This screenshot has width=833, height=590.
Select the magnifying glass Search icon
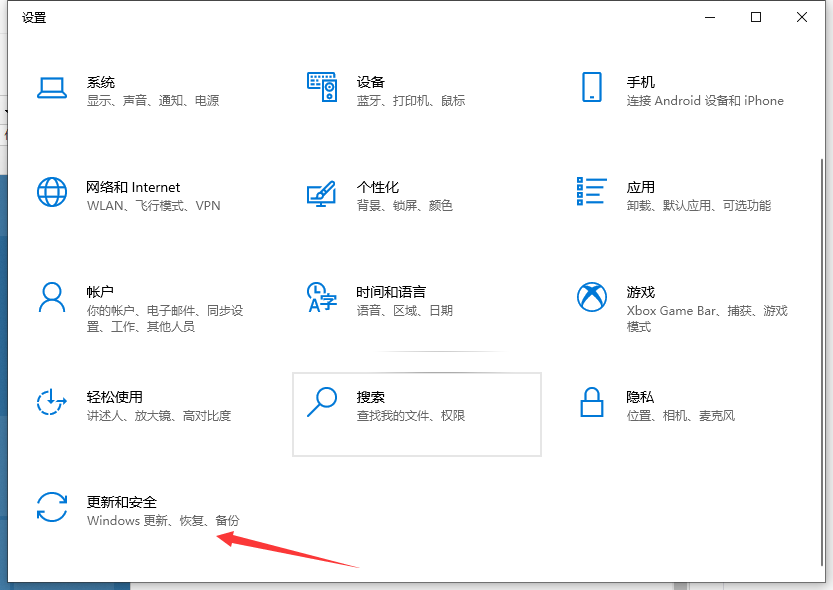coord(321,402)
